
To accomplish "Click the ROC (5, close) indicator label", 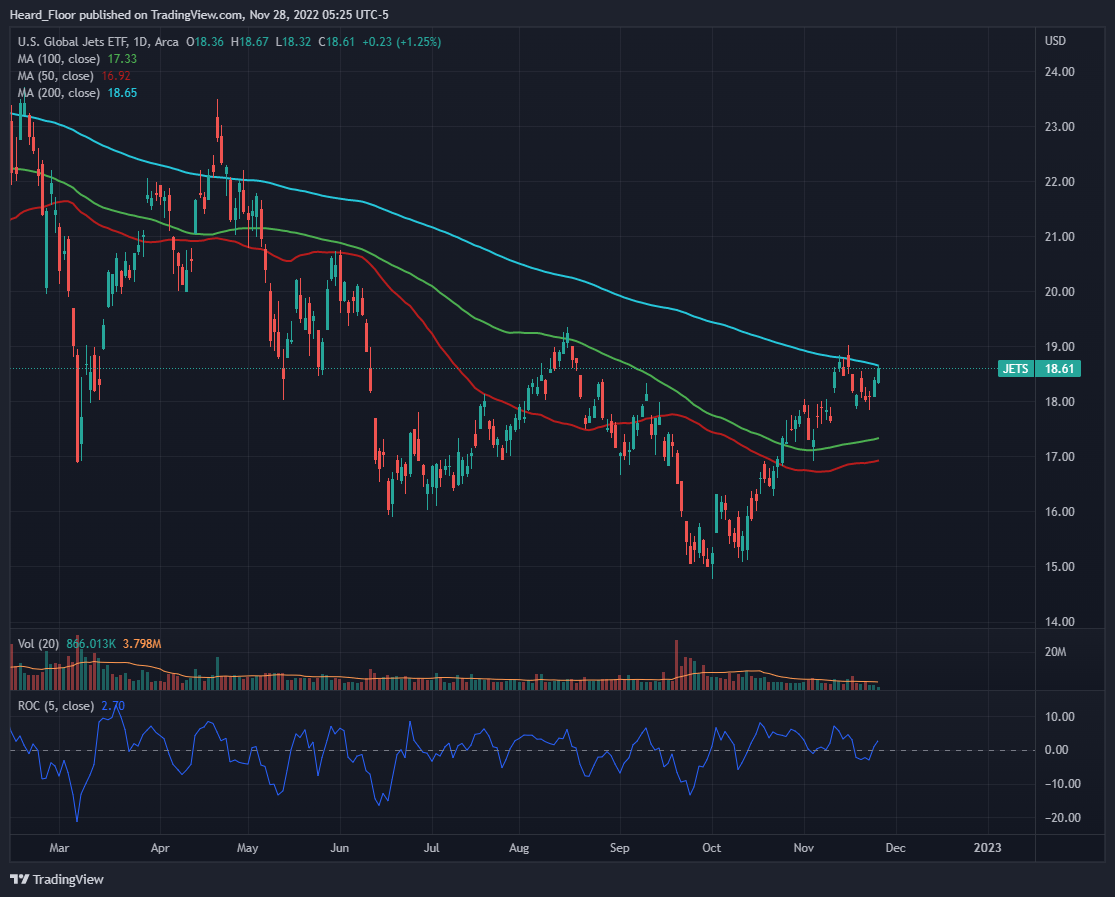I will (x=55, y=706).
